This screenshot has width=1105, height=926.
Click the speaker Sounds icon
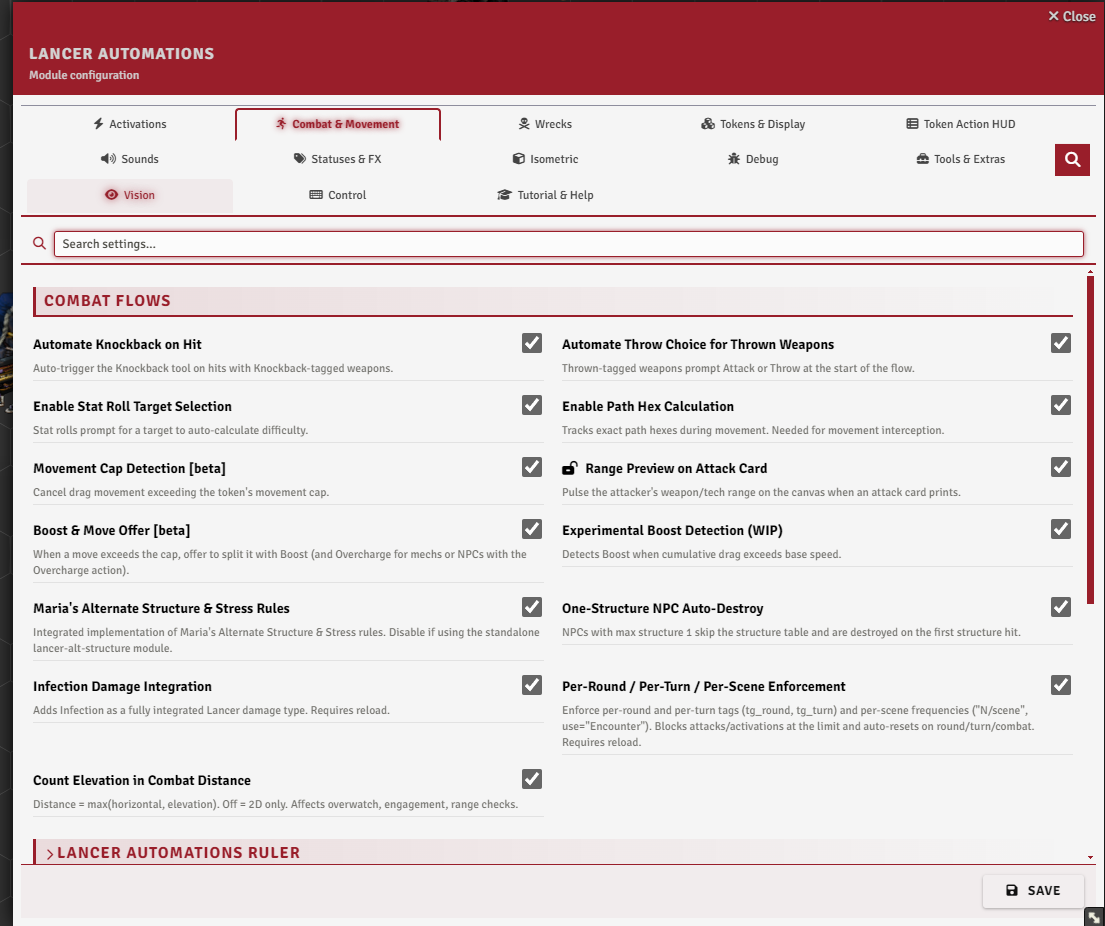point(108,159)
